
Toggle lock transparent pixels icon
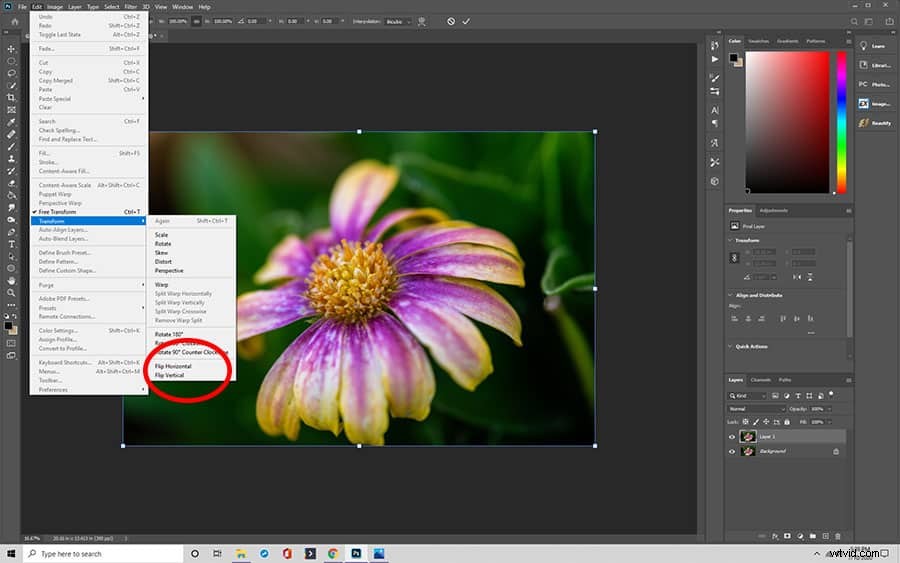[x=746, y=422]
